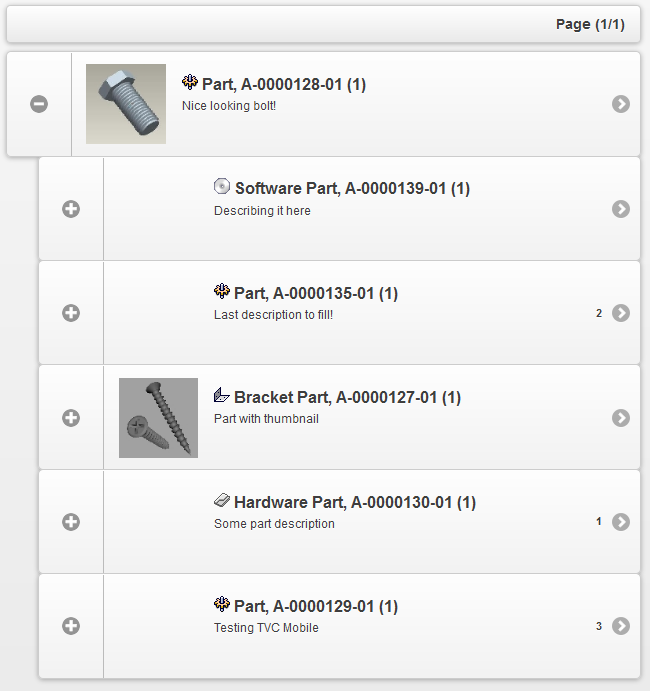
Task: Click the gear icon beside Part A-0000128-01
Action: (190, 82)
